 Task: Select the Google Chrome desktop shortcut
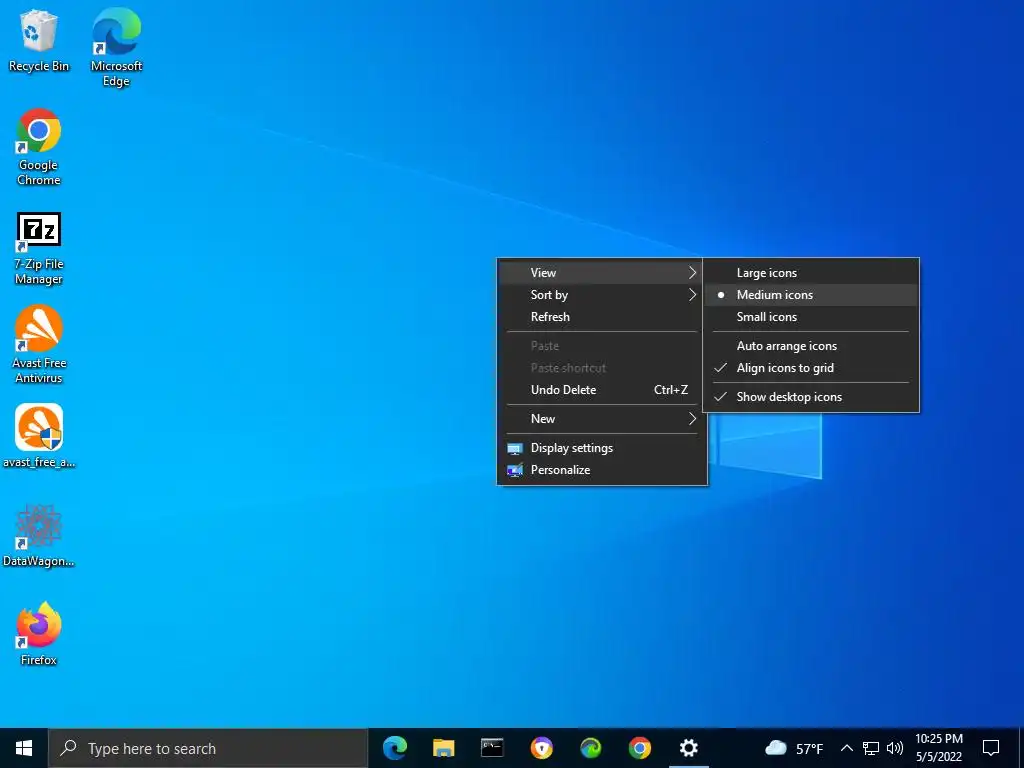(39, 146)
